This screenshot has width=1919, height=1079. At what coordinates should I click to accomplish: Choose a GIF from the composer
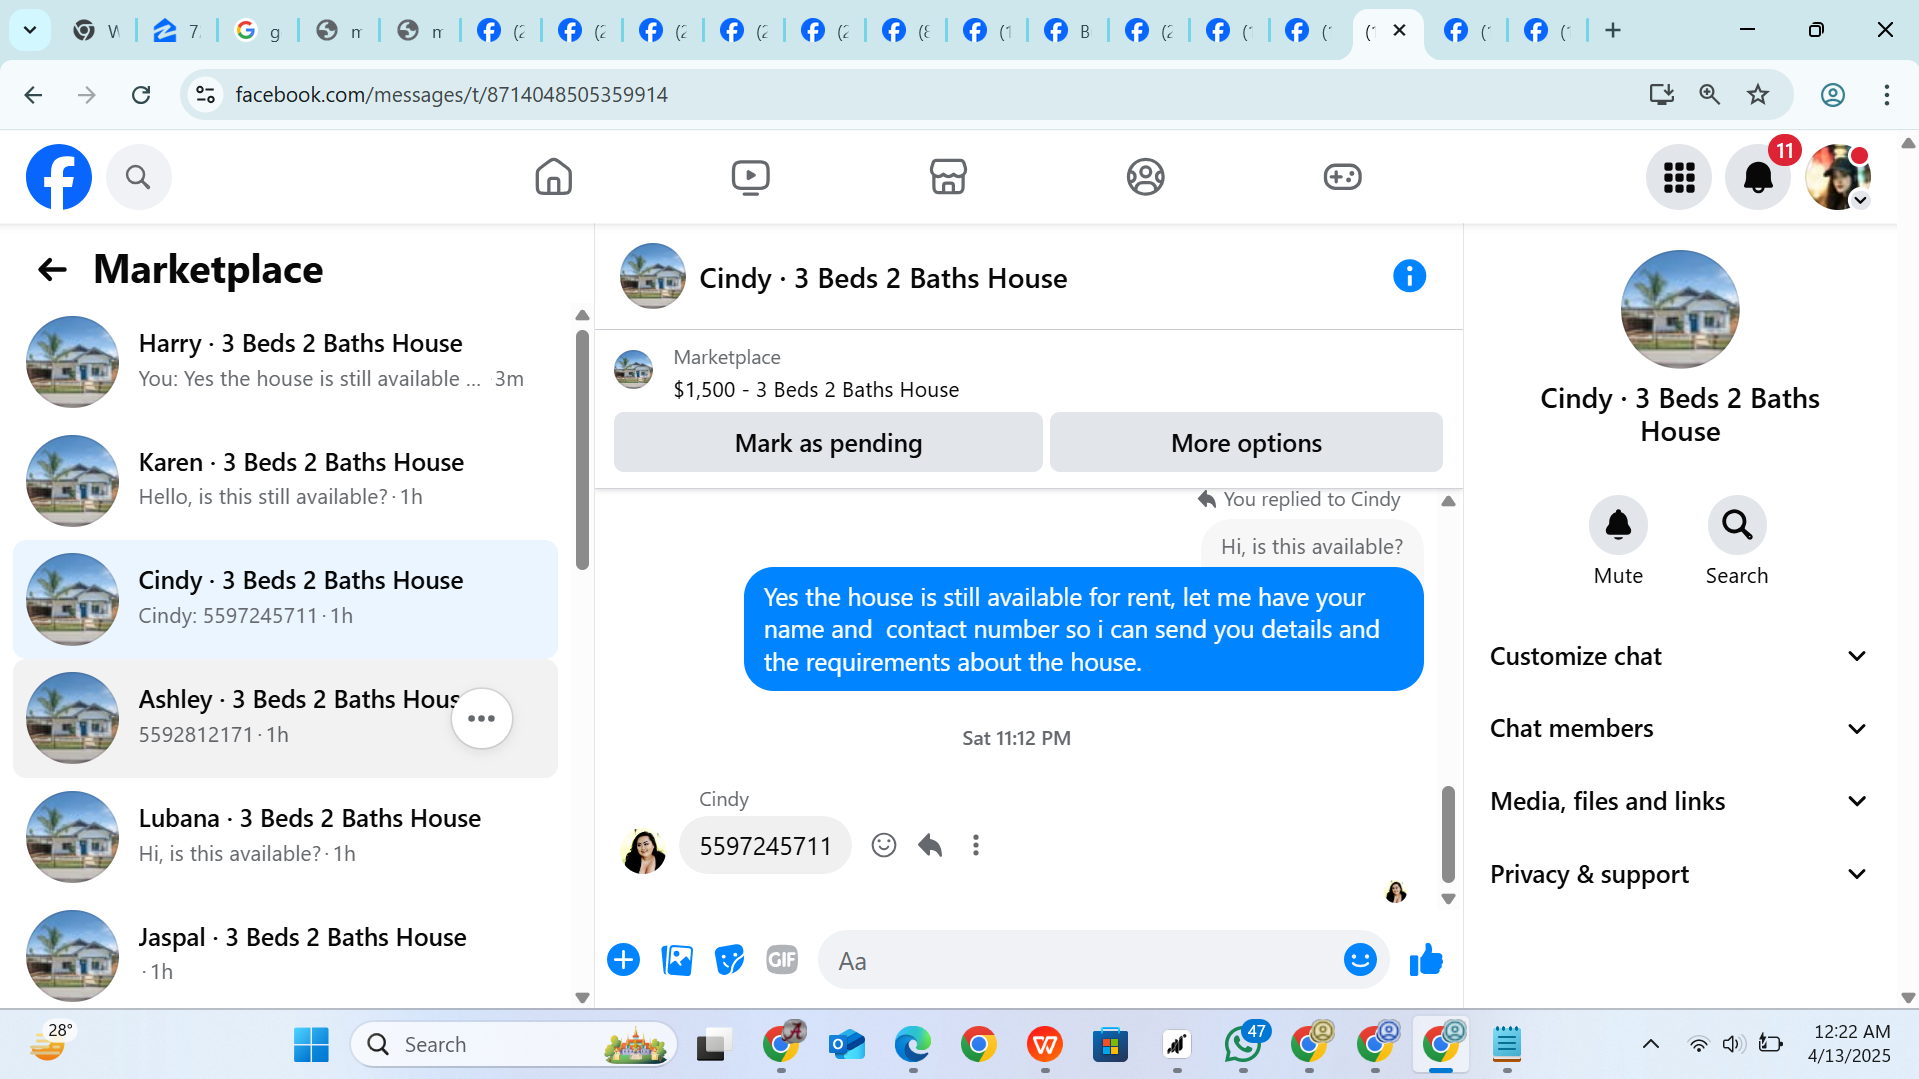[x=782, y=960]
